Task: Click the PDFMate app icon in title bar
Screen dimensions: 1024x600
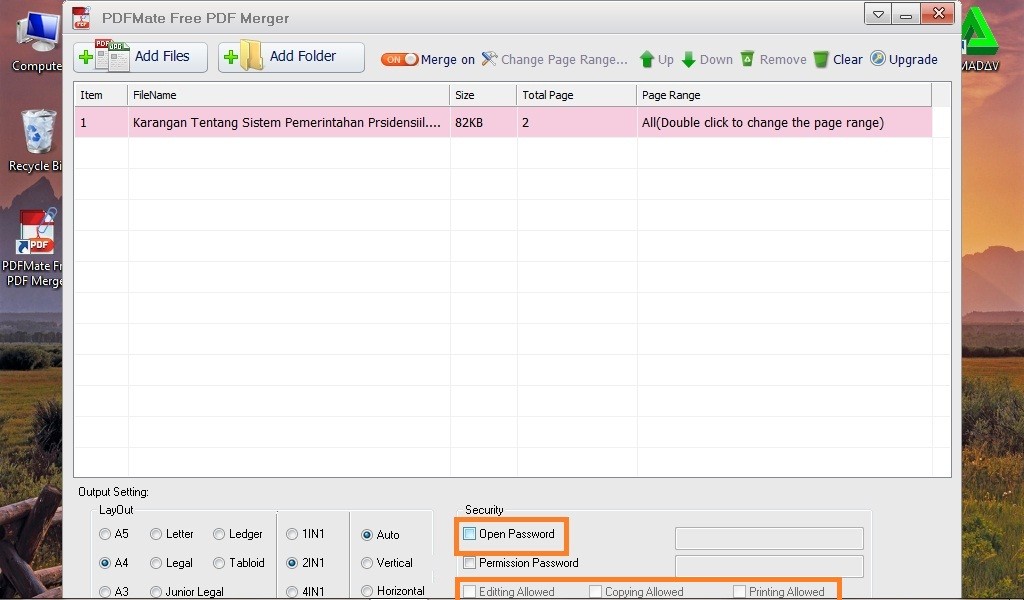Action: (81, 18)
